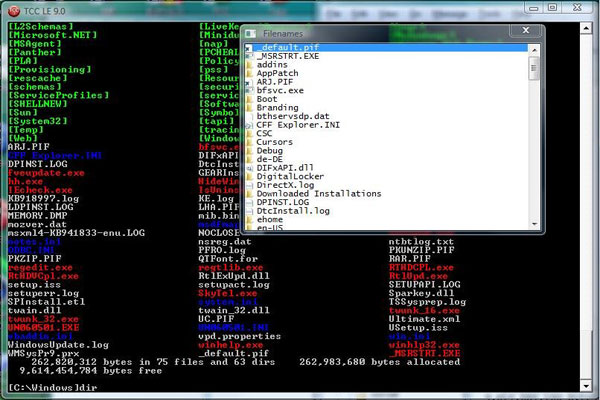600x400 pixels.
Task: Click the bfsvc.exe file icon
Action: coord(248,90)
